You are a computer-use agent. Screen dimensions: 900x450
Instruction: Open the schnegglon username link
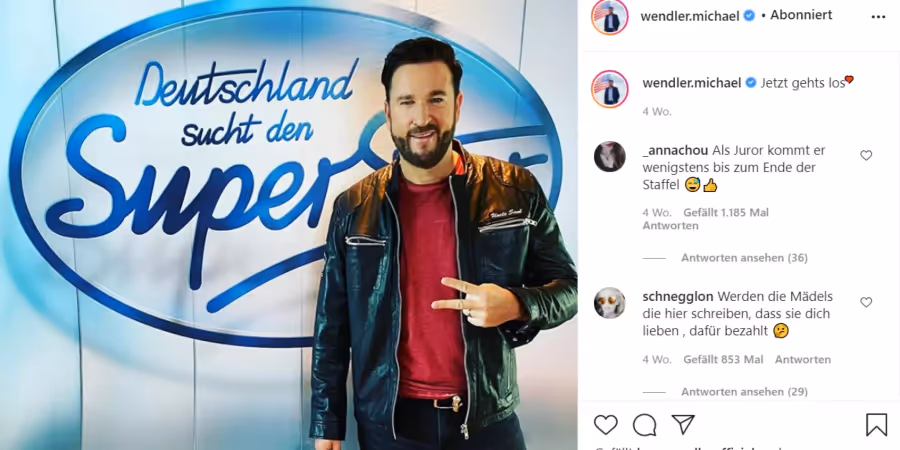(678, 297)
